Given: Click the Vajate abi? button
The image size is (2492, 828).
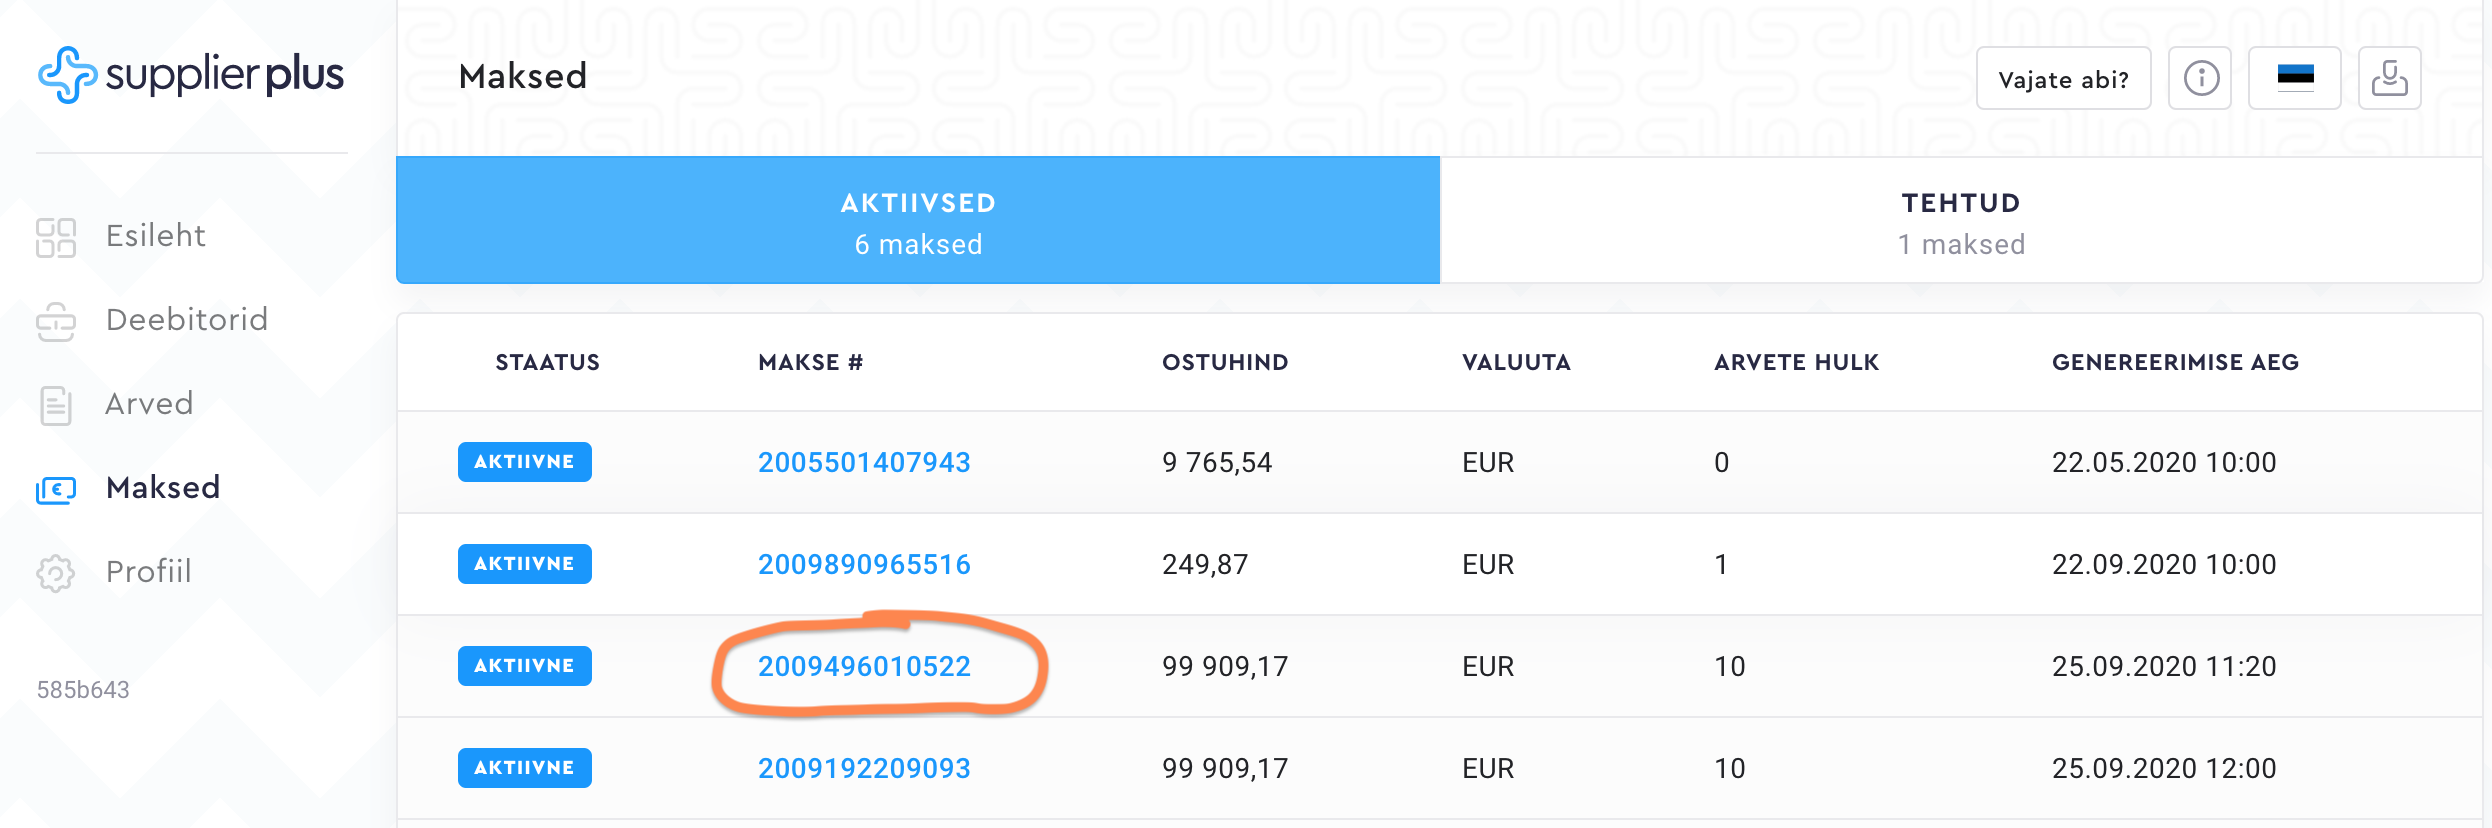Looking at the screenshot, I should click(x=2063, y=79).
